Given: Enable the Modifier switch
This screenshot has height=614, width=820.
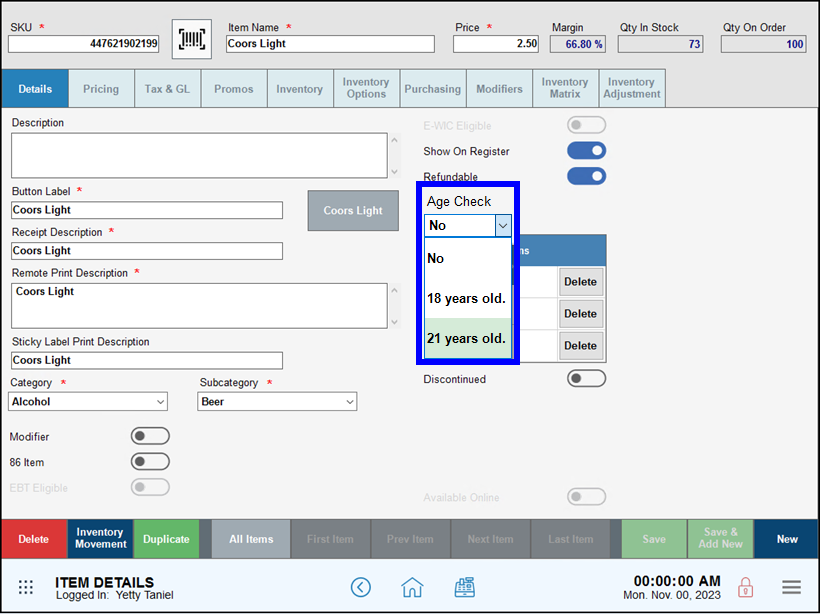Looking at the screenshot, I should 150,436.
